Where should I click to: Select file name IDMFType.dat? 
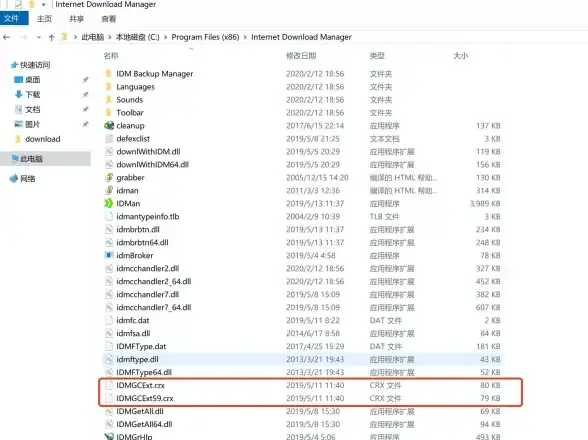141,346
